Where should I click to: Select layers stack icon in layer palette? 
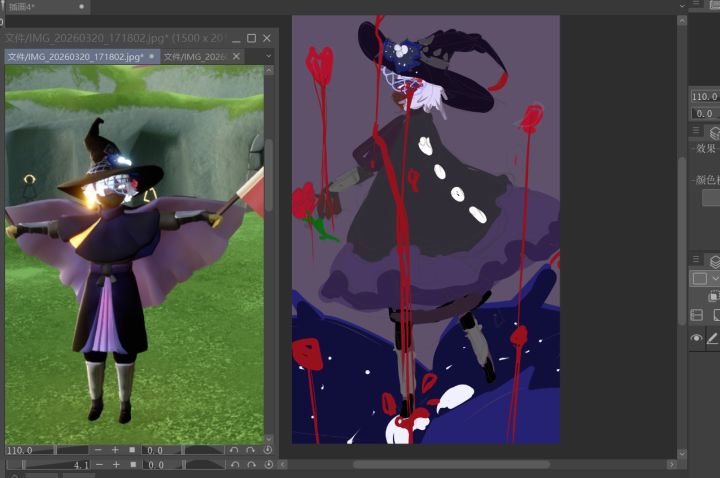(714, 261)
